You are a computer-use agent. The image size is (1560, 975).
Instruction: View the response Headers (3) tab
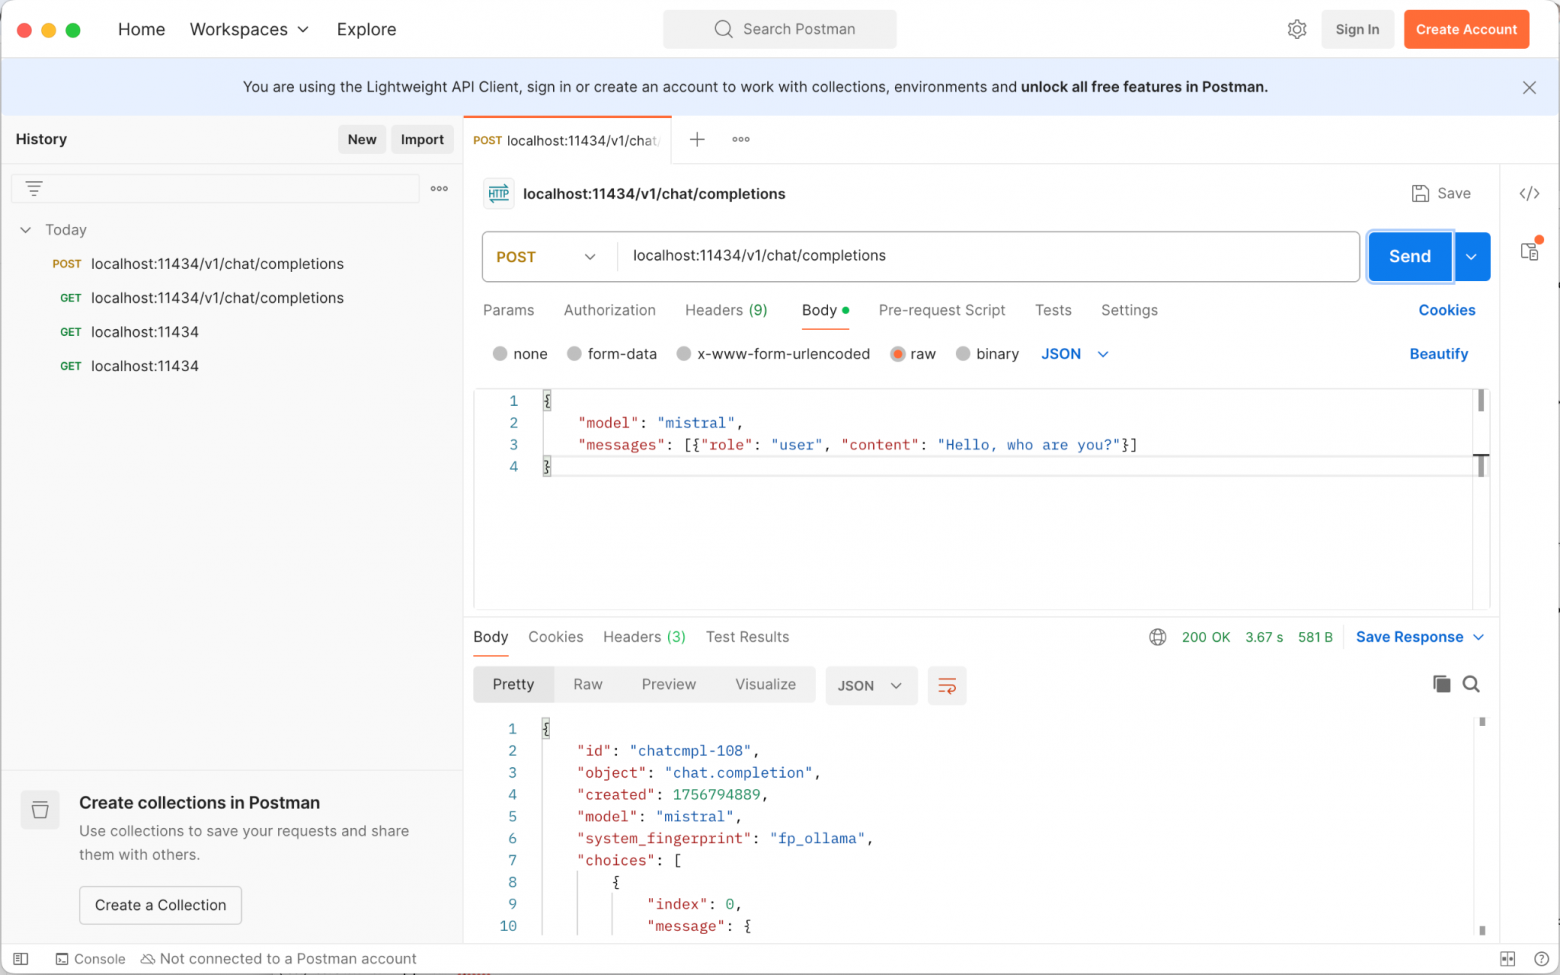coord(644,637)
